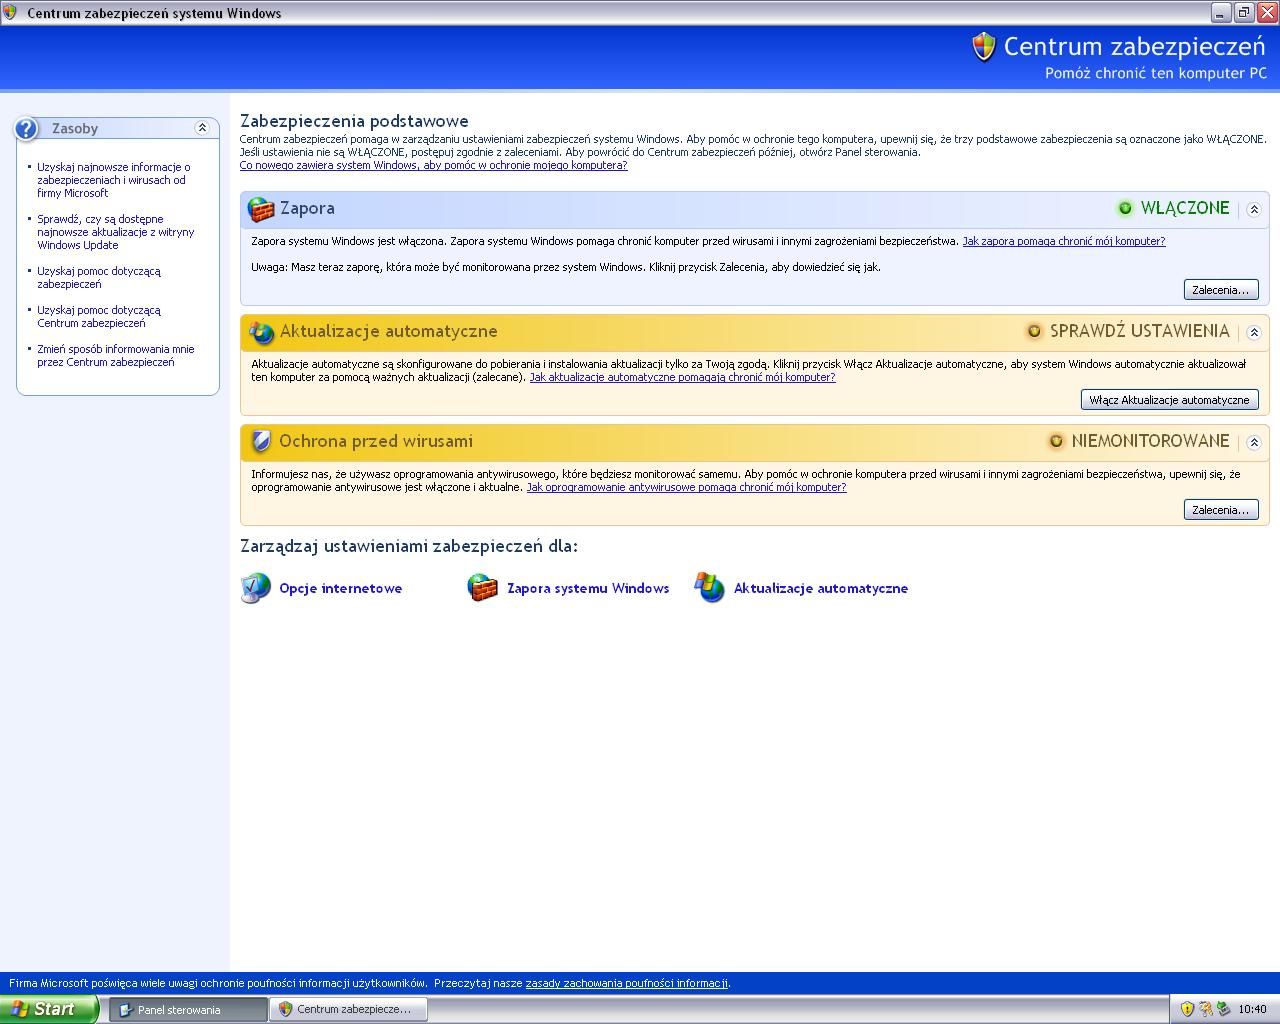The image size is (1280, 1024).
Task: Click the NIEMONITOROWANE status text
Action: click(x=1151, y=441)
